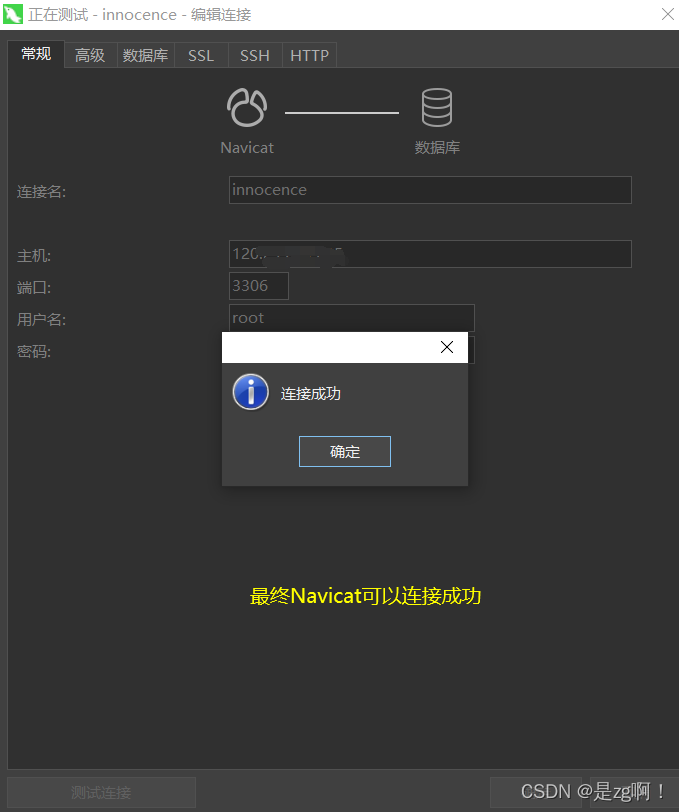Open the SSL tab
The width and height of the screenshot is (679, 812).
[201, 55]
